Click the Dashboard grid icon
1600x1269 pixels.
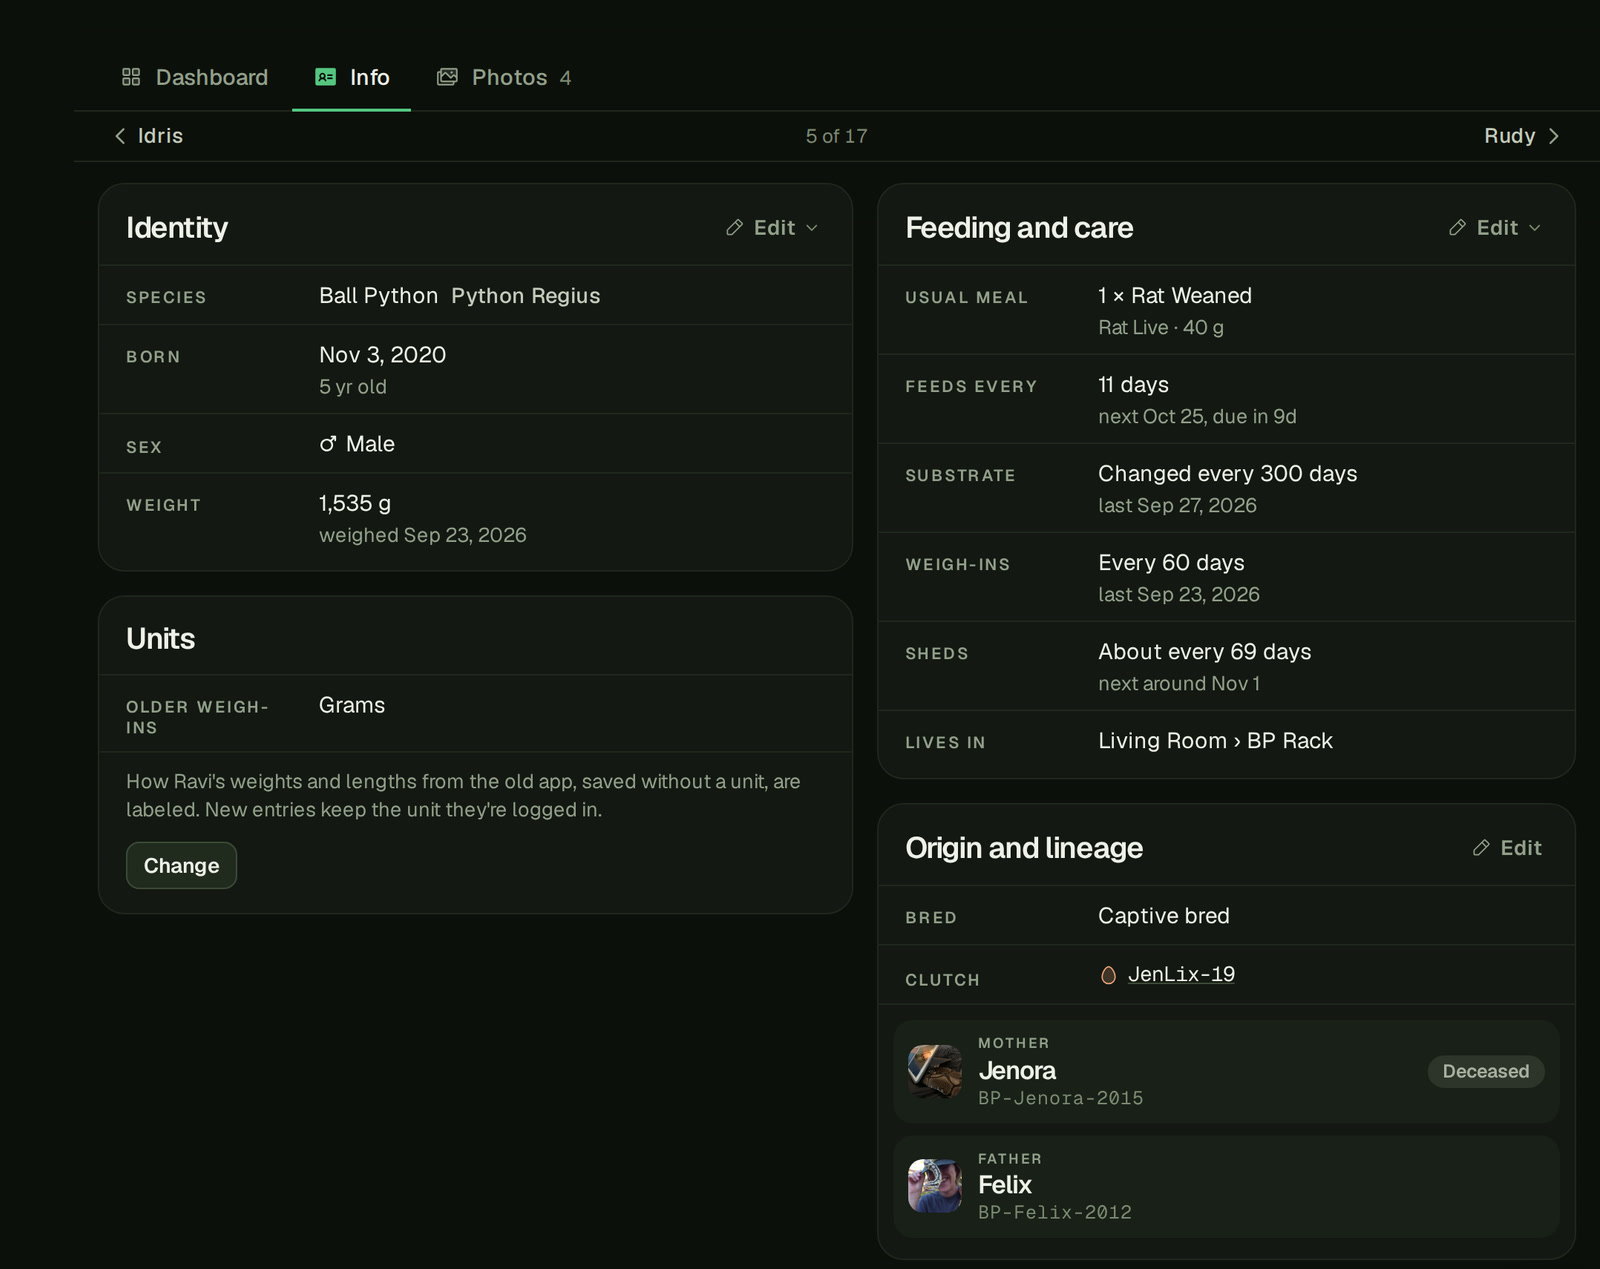131,77
